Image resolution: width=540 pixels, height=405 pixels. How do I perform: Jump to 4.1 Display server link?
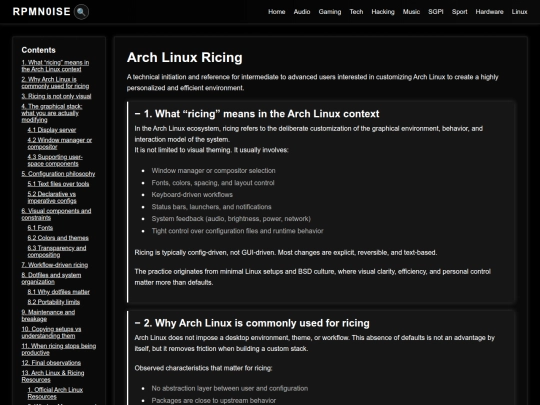click(52, 130)
